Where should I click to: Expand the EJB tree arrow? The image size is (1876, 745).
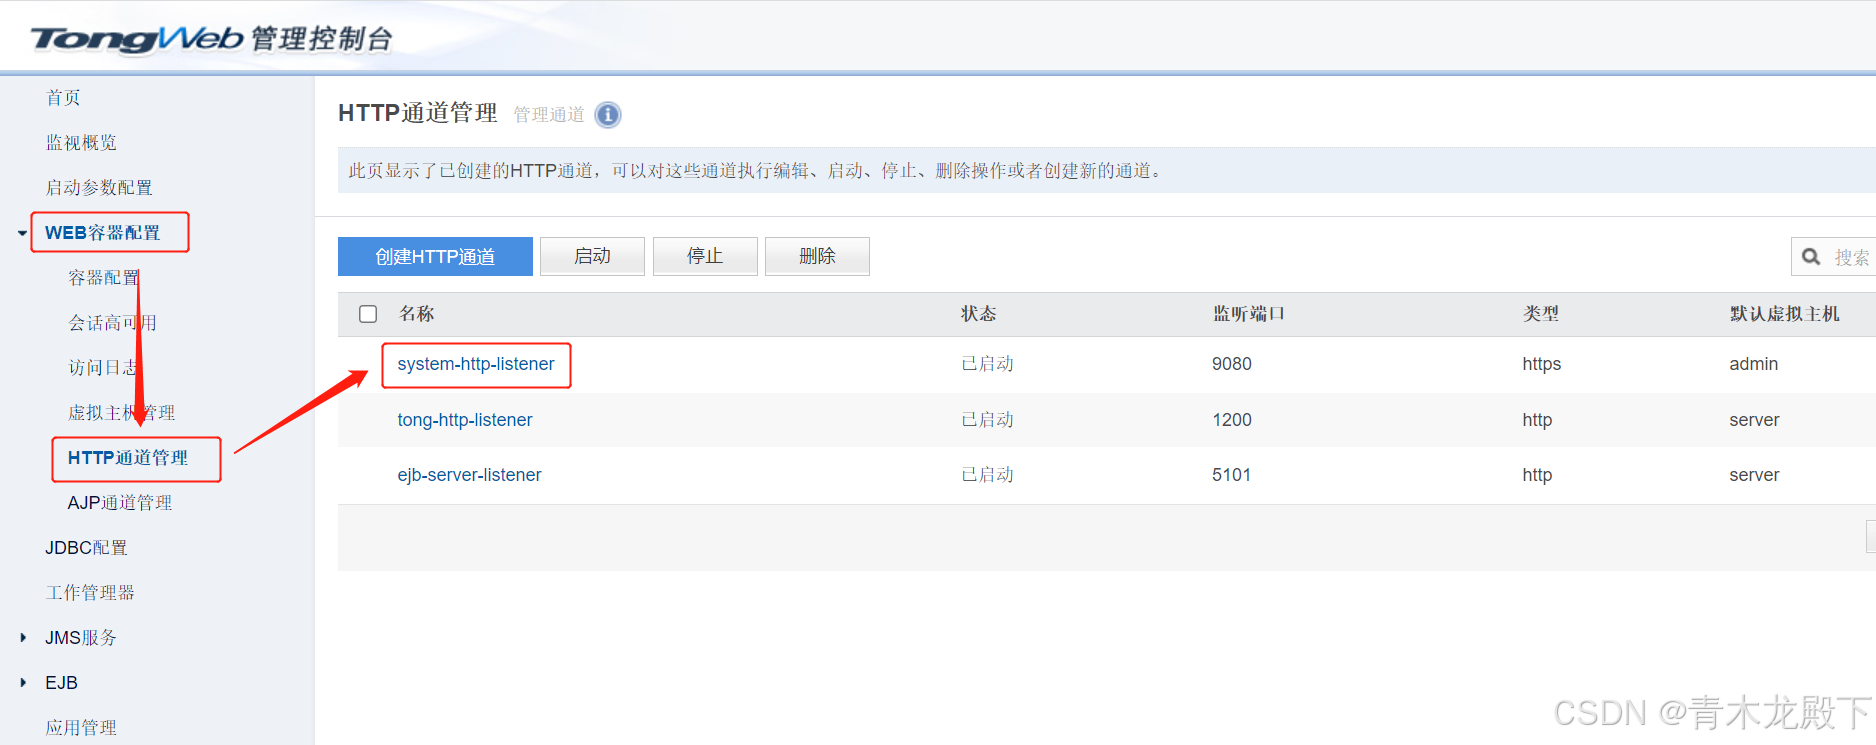[23, 682]
